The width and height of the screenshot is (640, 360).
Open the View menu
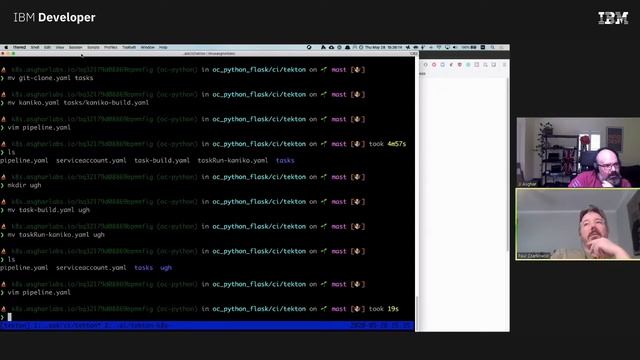pos(60,47)
